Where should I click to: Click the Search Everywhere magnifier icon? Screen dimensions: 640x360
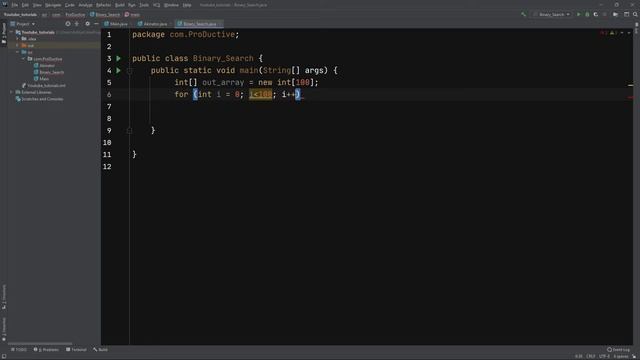pyautogui.click(x=635, y=14)
